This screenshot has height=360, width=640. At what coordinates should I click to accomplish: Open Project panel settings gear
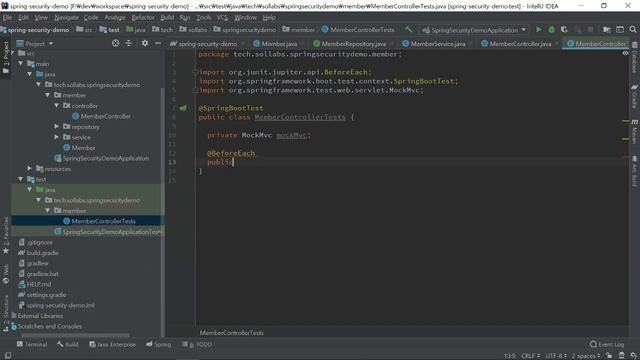click(145, 43)
